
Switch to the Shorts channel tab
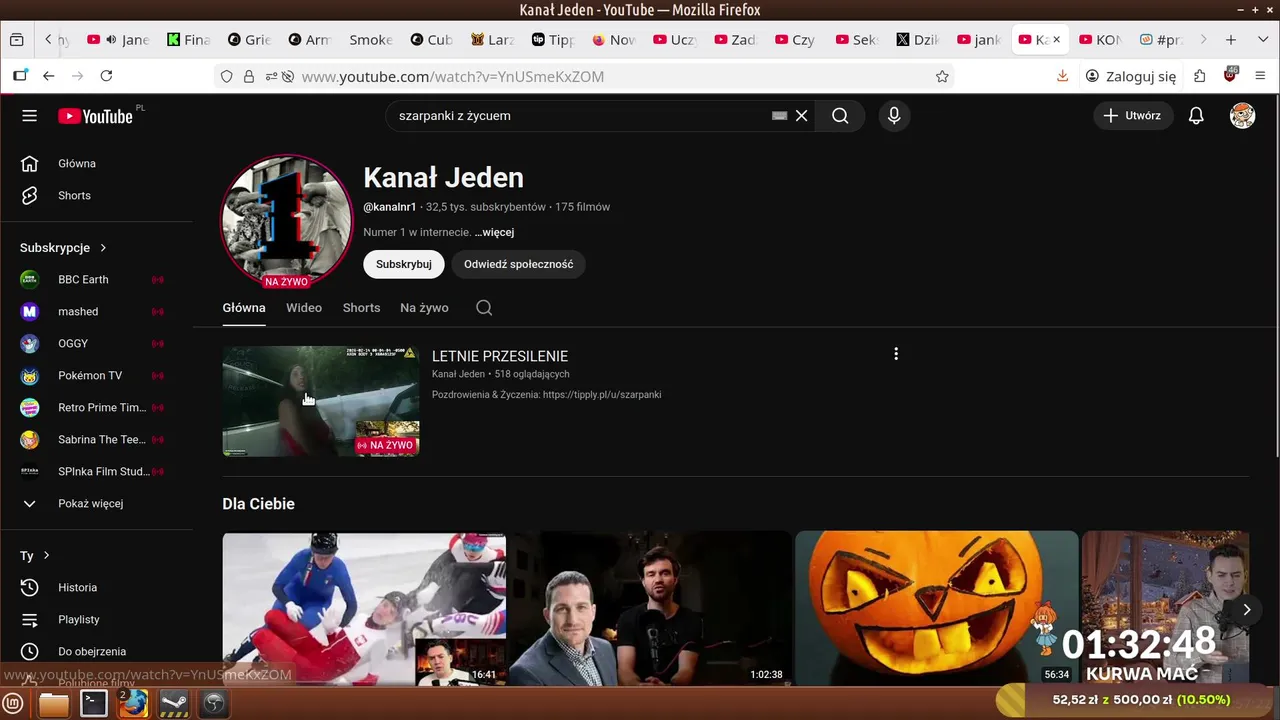pos(361,308)
